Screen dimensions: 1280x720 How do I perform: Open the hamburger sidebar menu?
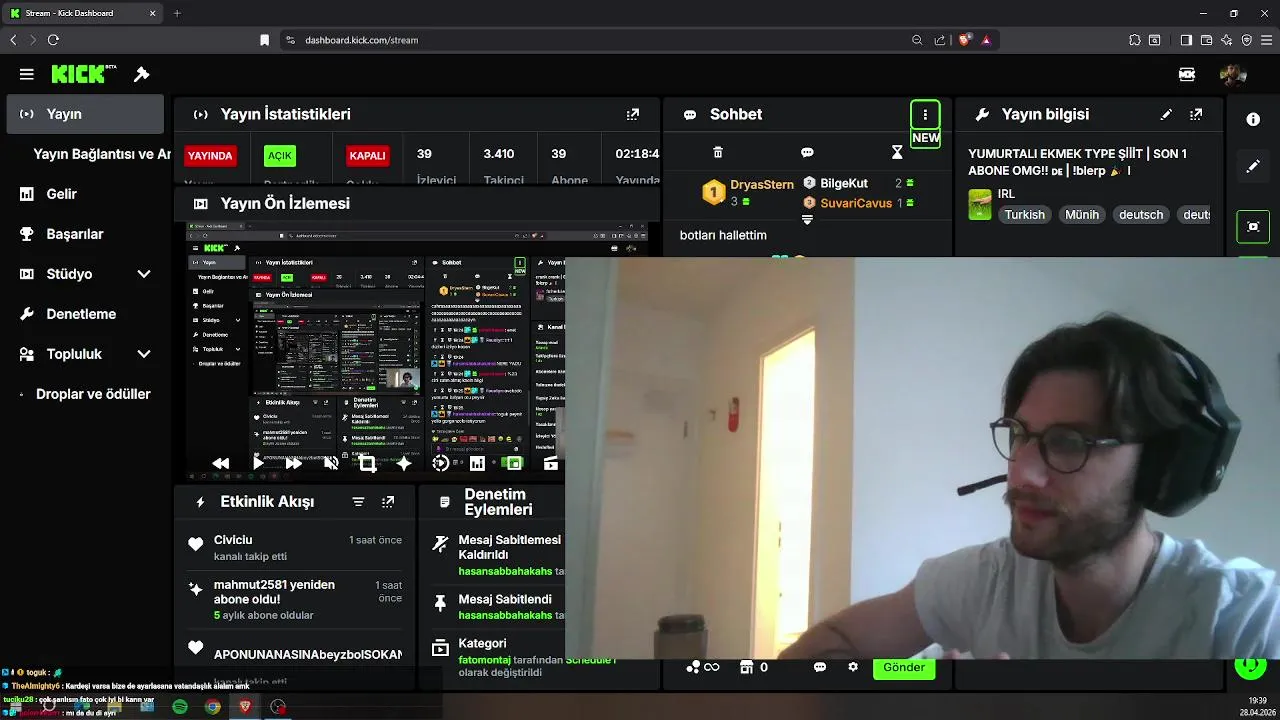tap(27, 74)
